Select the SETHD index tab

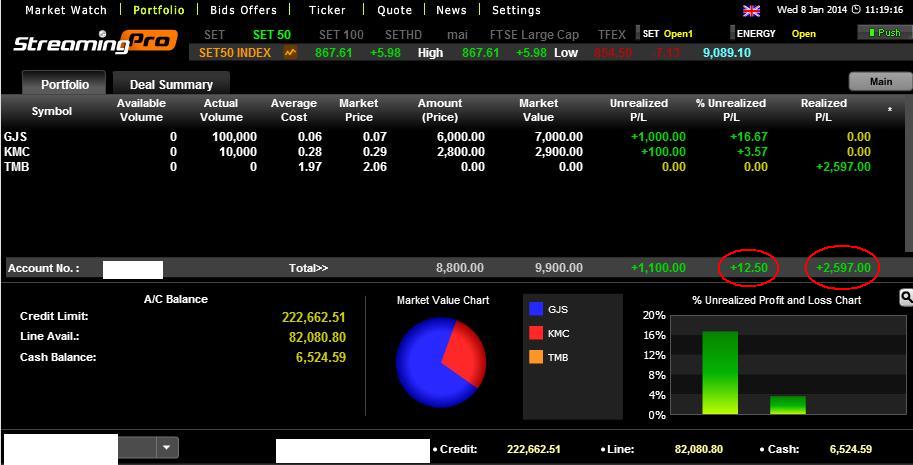tap(403, 34)
